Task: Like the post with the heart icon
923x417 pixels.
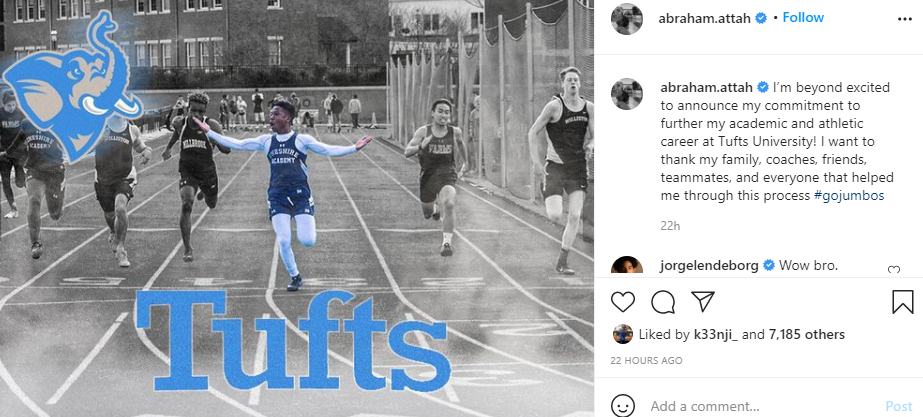Action: click(x=623, y=302)
